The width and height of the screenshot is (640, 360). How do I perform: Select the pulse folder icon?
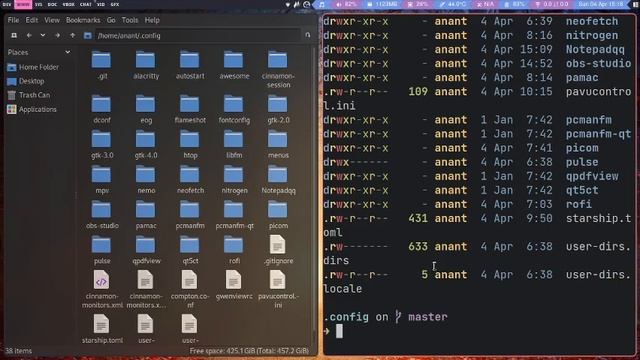102,245
